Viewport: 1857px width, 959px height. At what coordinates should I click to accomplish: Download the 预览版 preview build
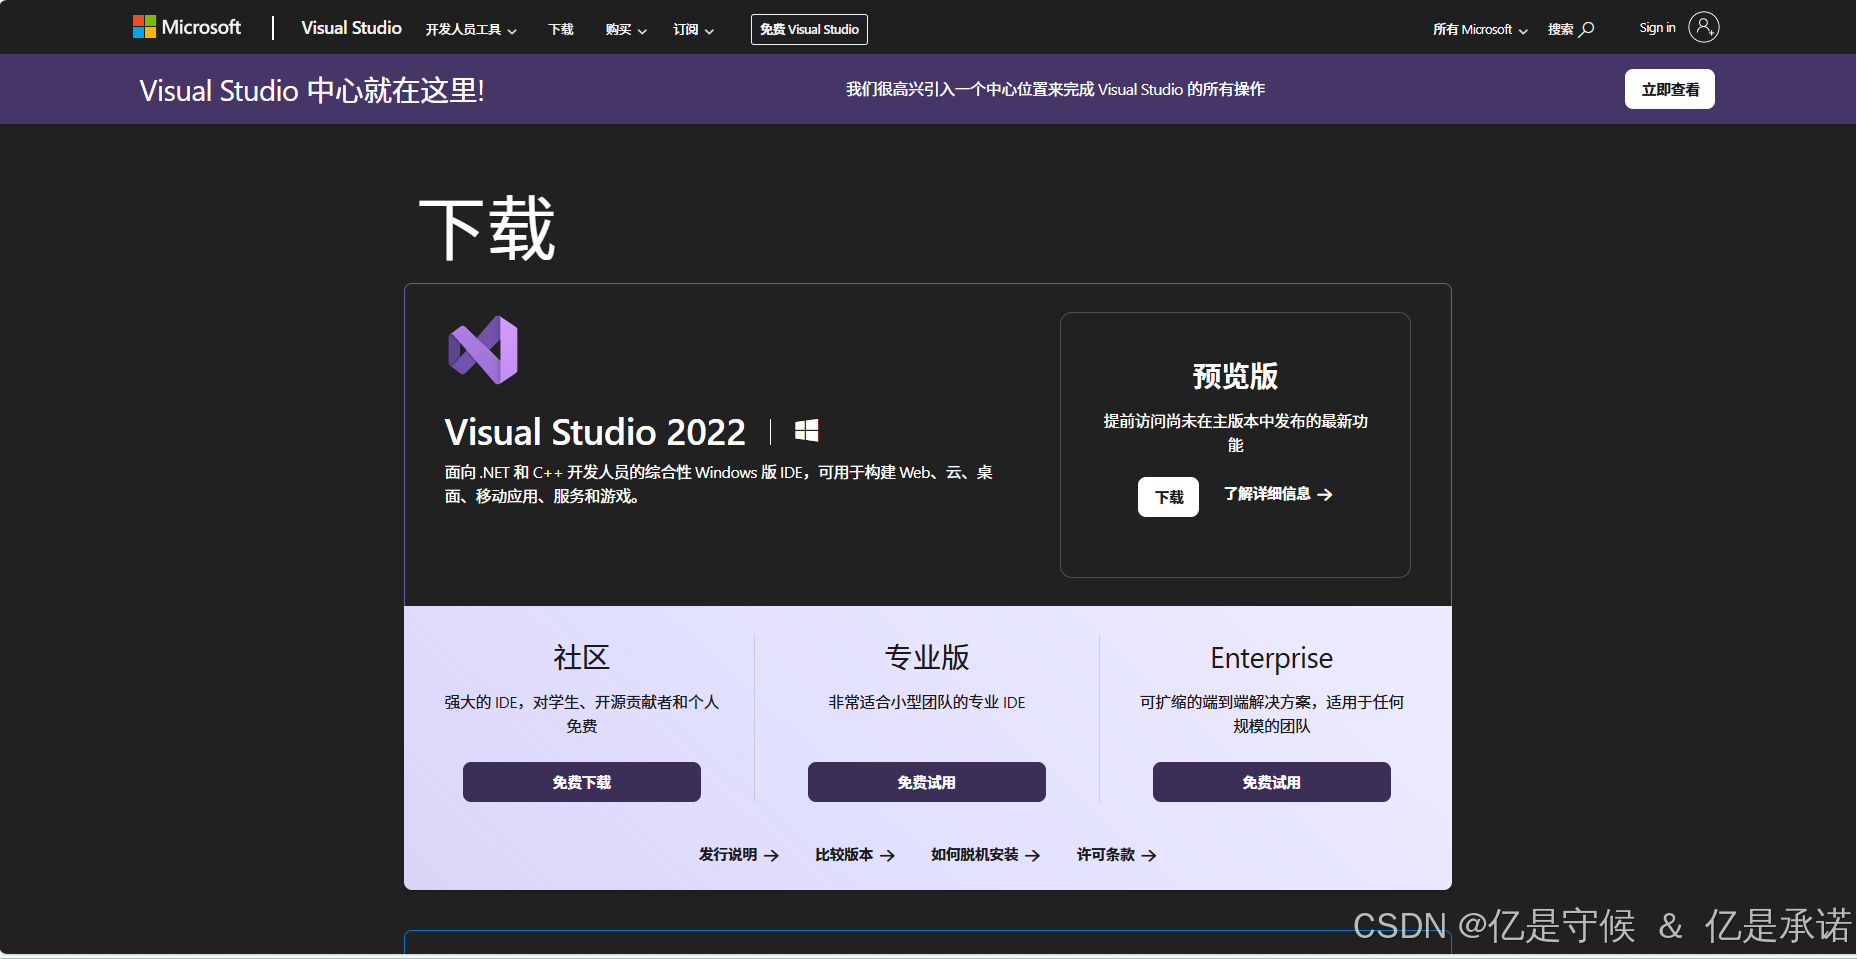tap(1168, 497)
